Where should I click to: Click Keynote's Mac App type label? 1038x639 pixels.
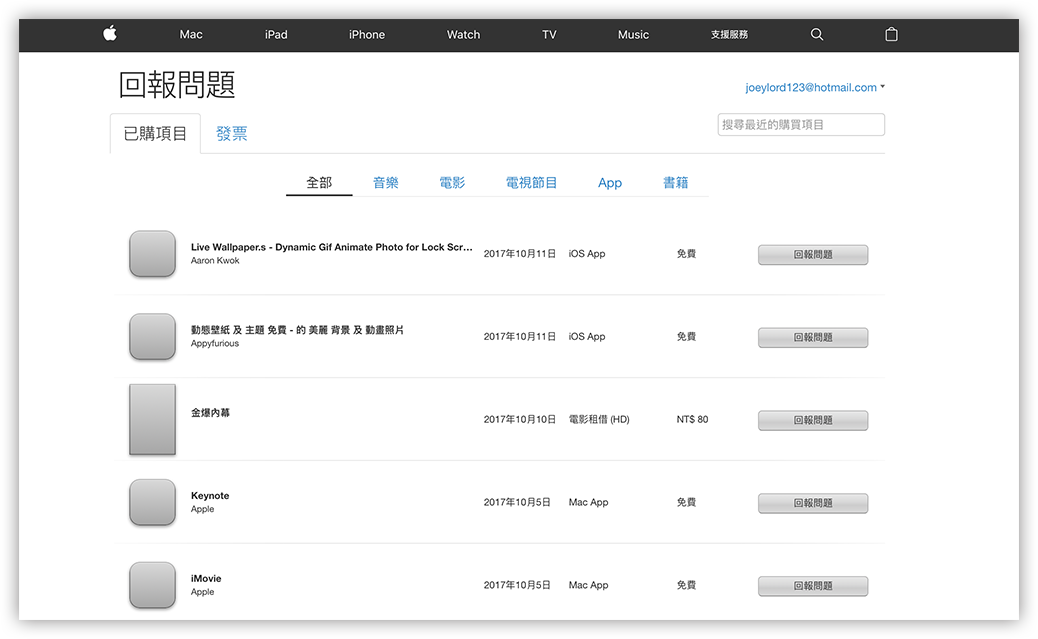(x=589, y=502)
